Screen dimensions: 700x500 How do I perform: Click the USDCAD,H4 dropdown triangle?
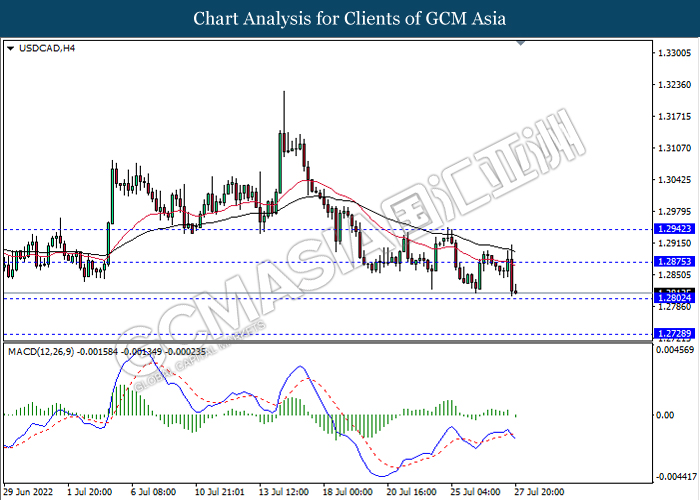click(x=11, y=48)
